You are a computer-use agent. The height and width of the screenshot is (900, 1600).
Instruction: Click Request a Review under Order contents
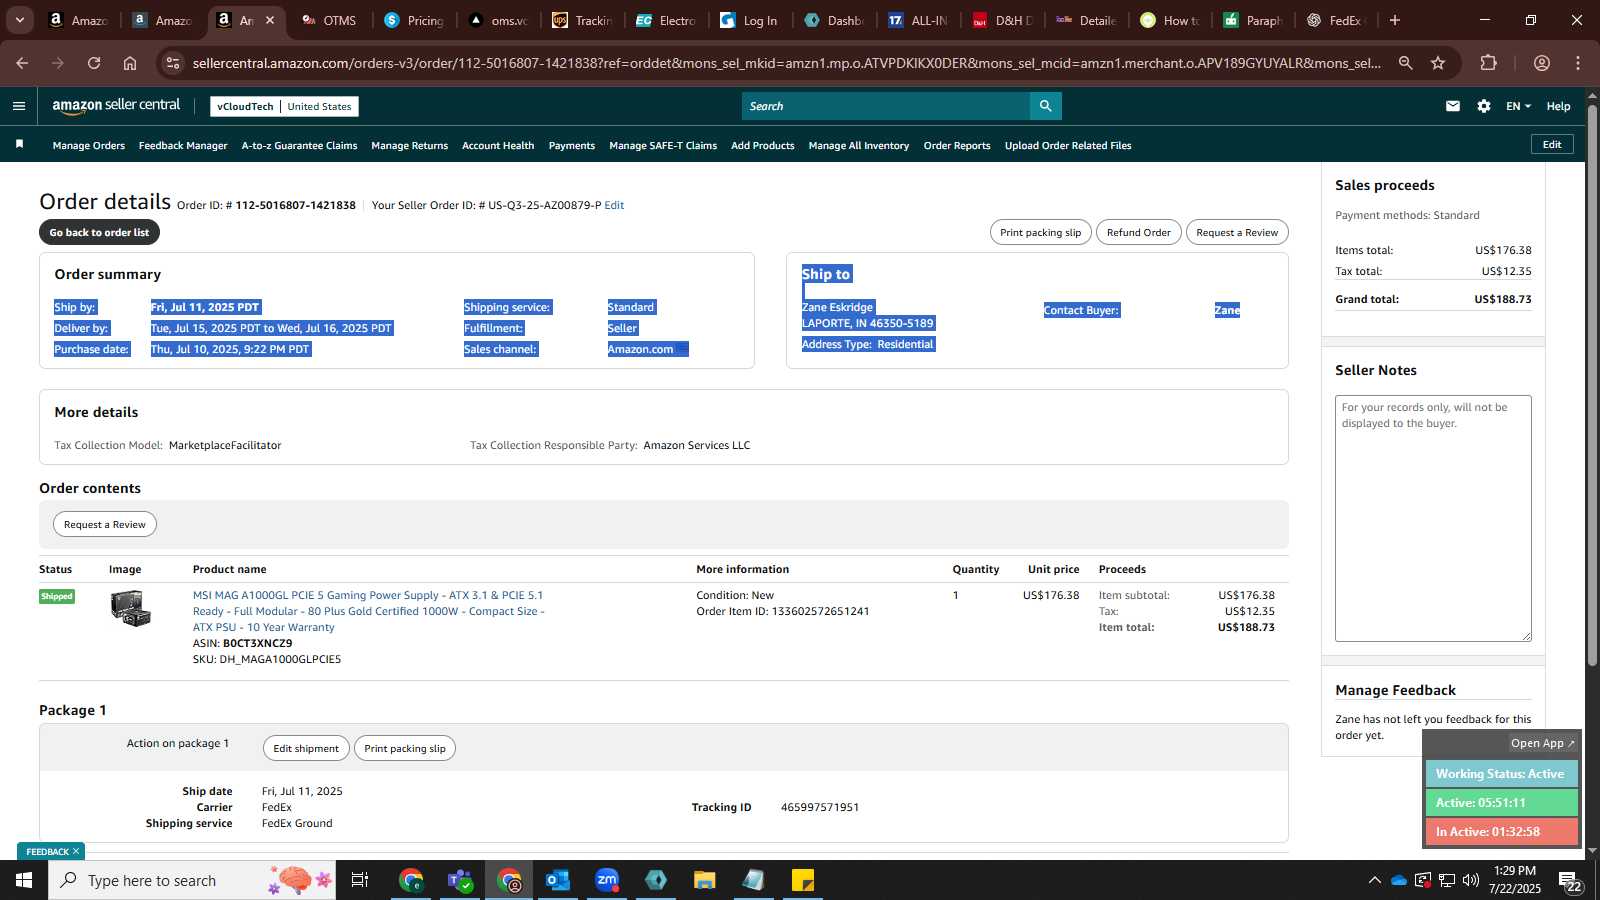105,524
